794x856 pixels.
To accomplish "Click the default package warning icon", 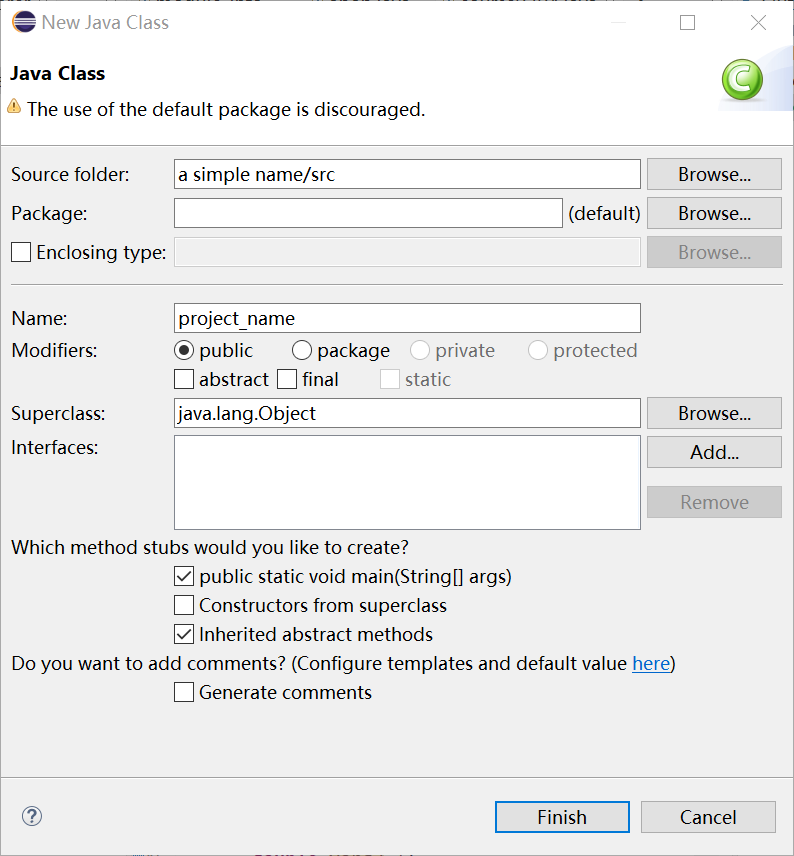I will pyautogui.click(x=14, y=106).
